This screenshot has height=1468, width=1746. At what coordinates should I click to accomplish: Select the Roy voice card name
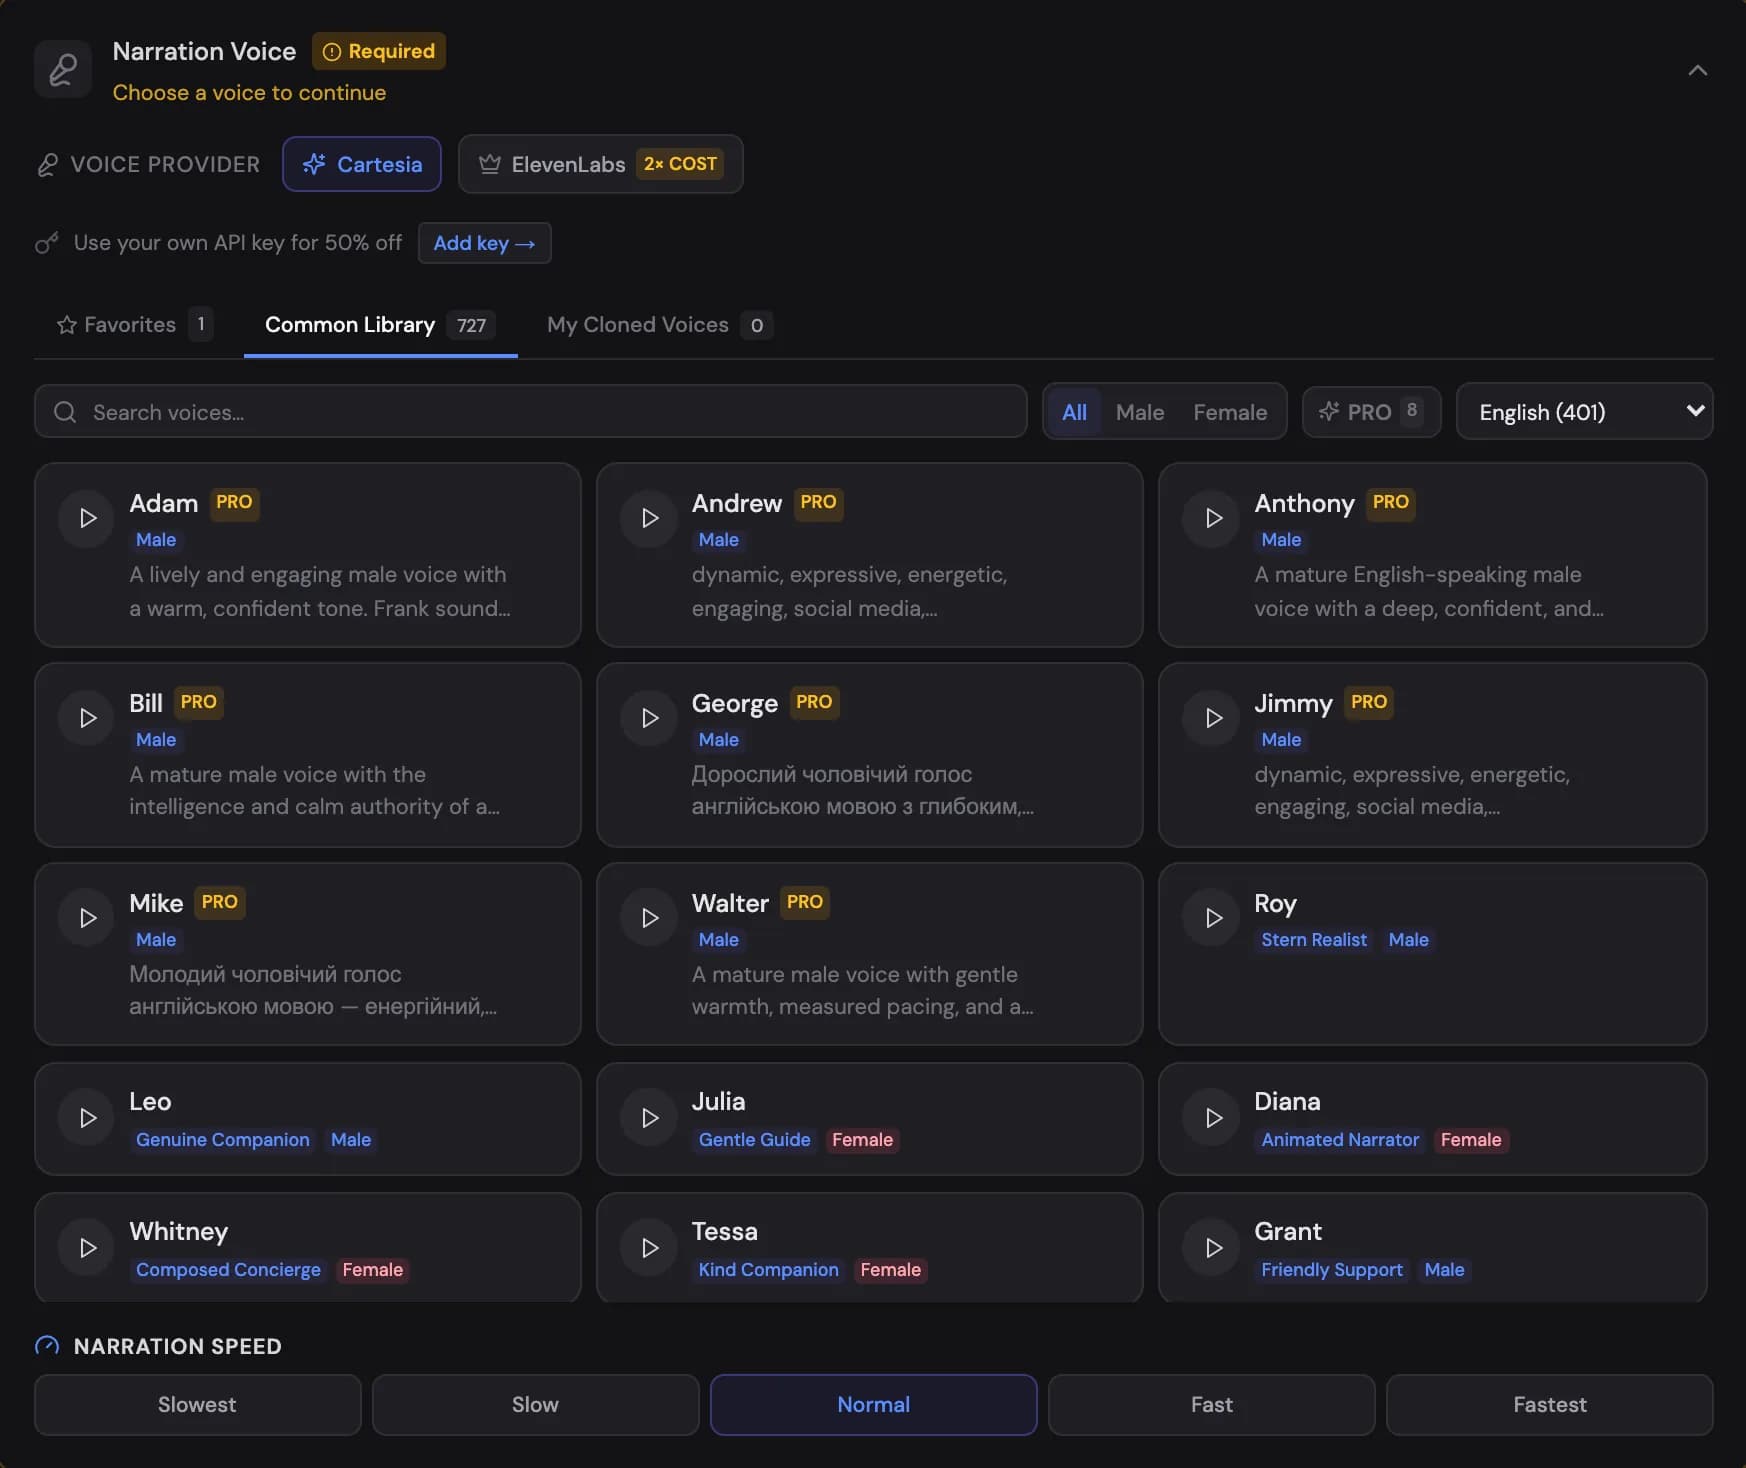click(1275, 903)
